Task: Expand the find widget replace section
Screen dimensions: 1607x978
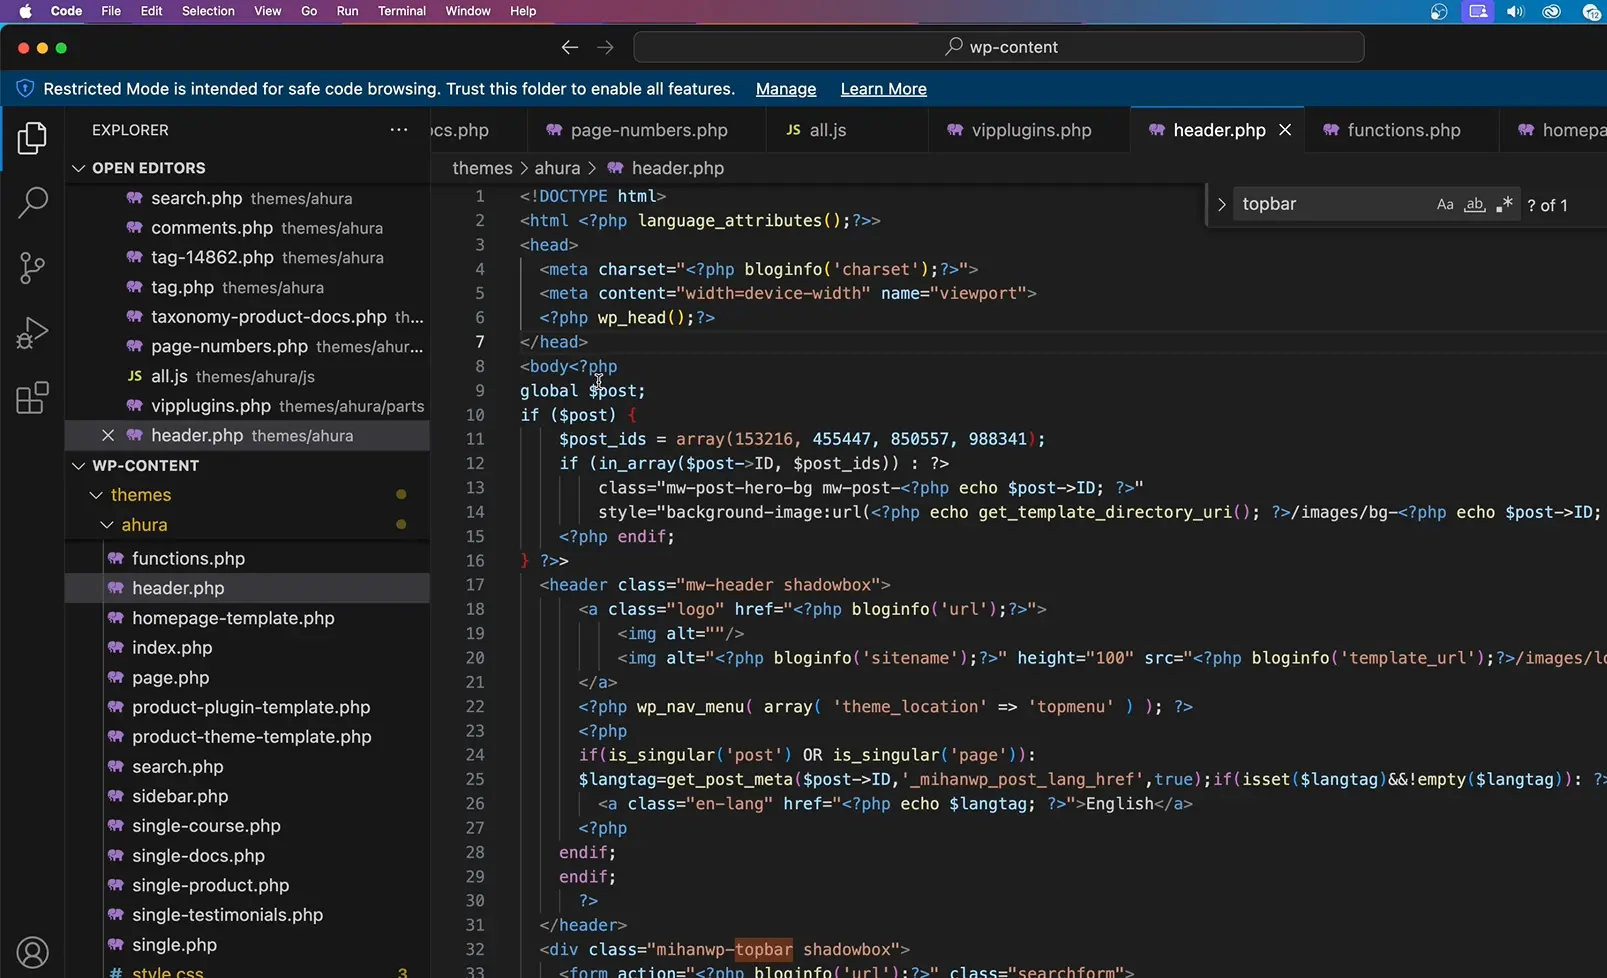Action: click(1221, 204)
